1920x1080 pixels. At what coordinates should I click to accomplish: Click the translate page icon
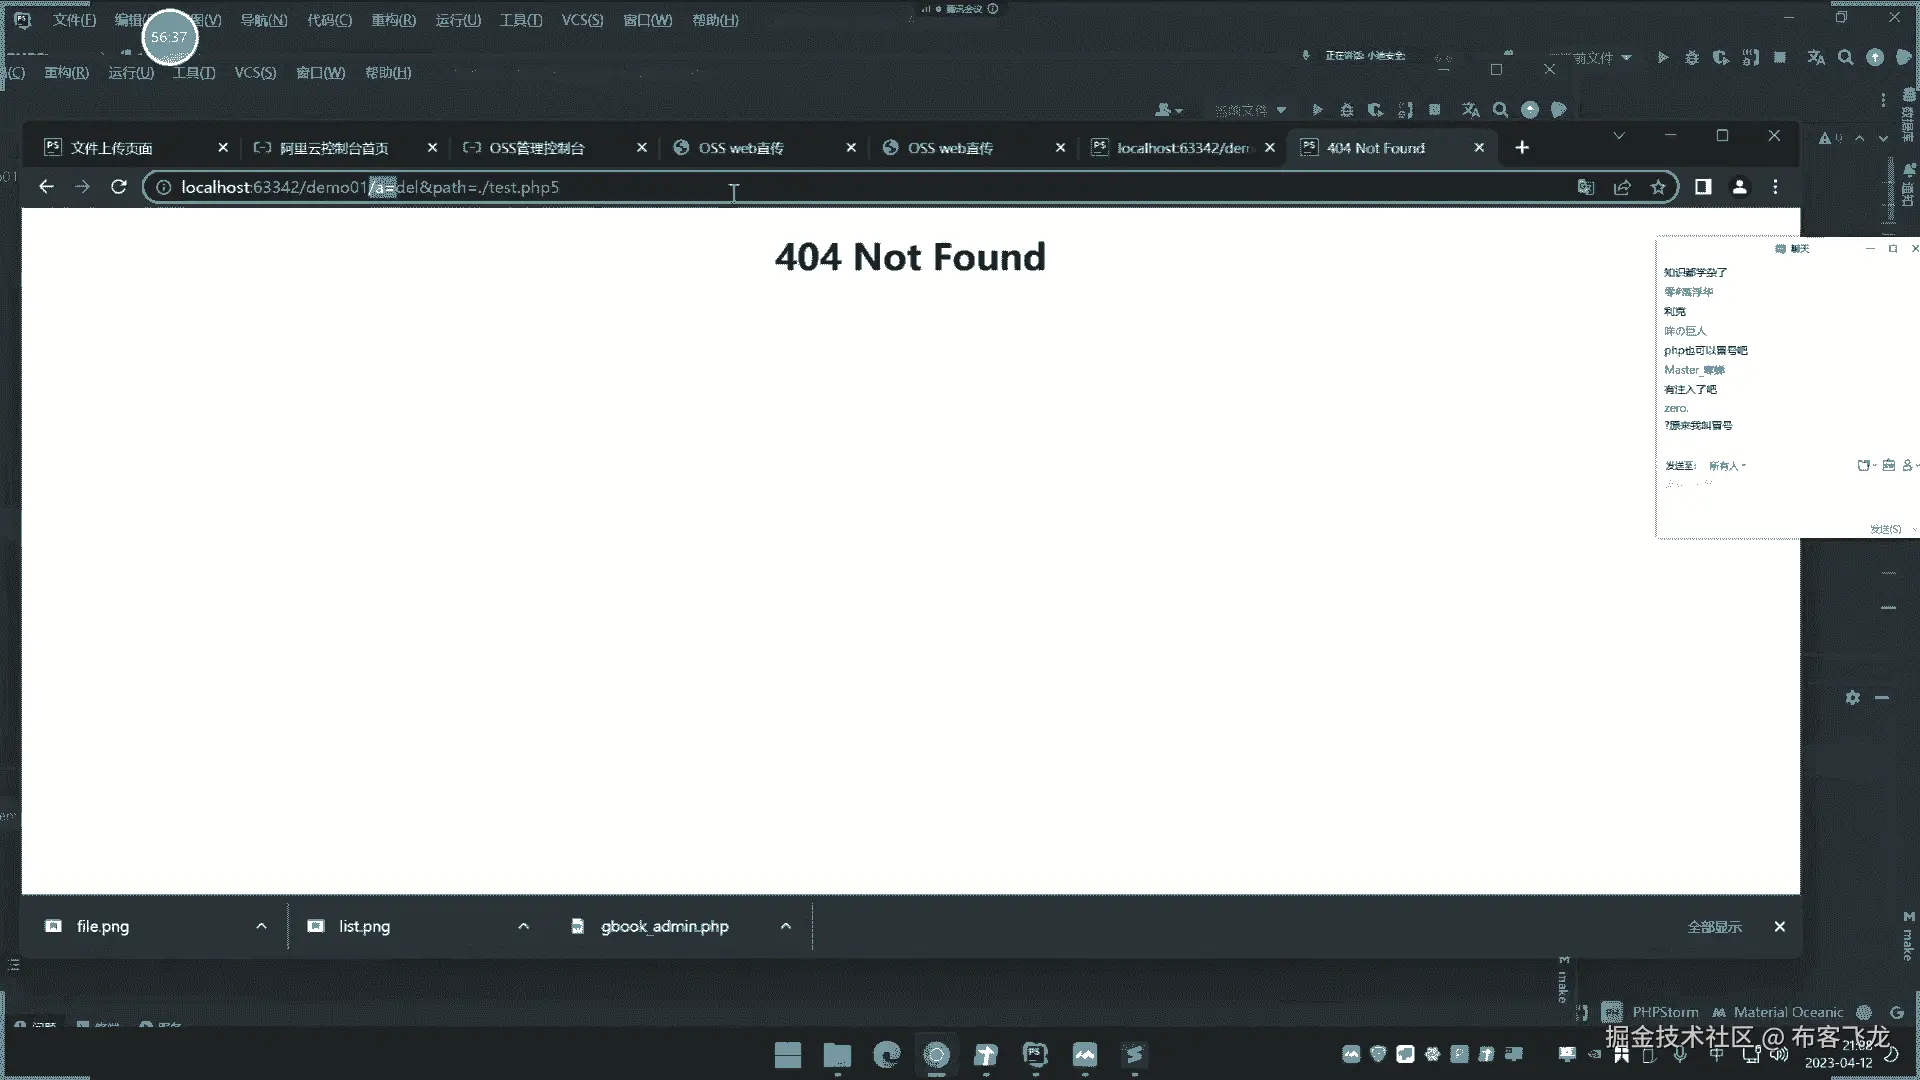point(1585,187)
